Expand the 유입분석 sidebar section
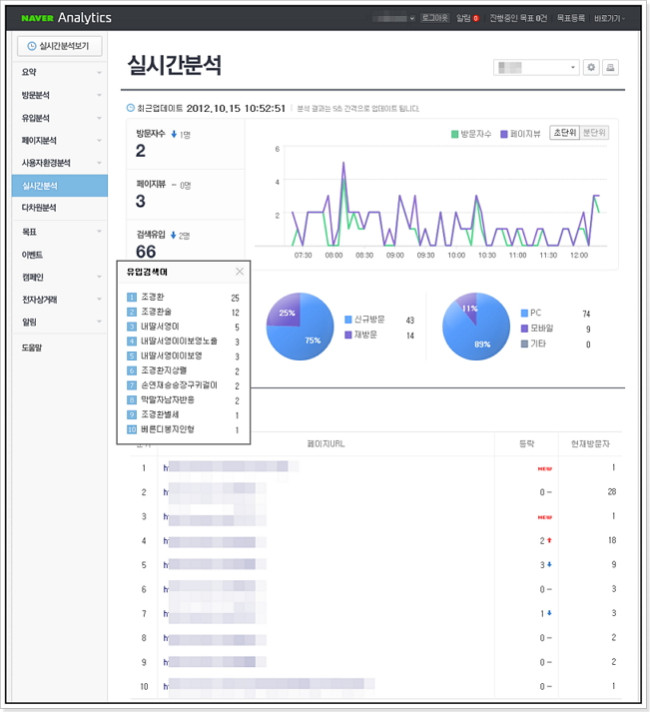 point(60,118)
